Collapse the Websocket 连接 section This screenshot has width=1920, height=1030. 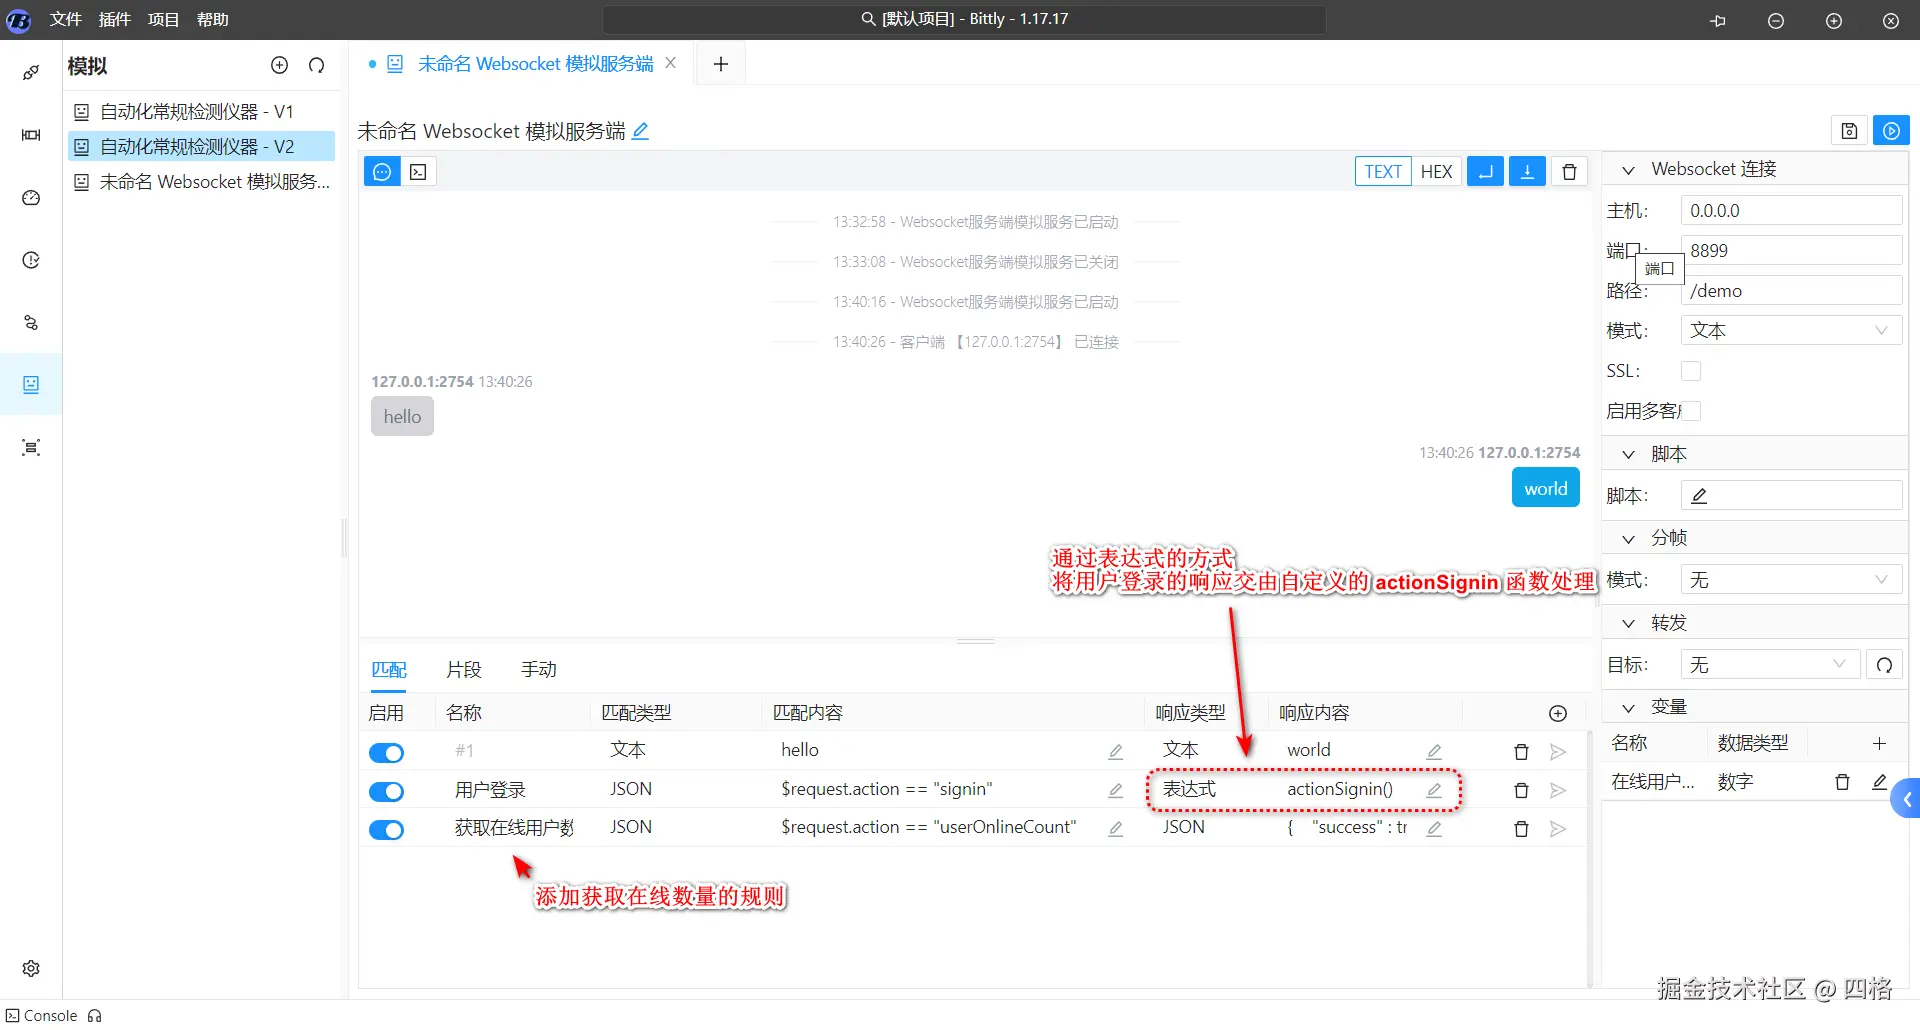pyautogui.click(x=1628, y=170)
